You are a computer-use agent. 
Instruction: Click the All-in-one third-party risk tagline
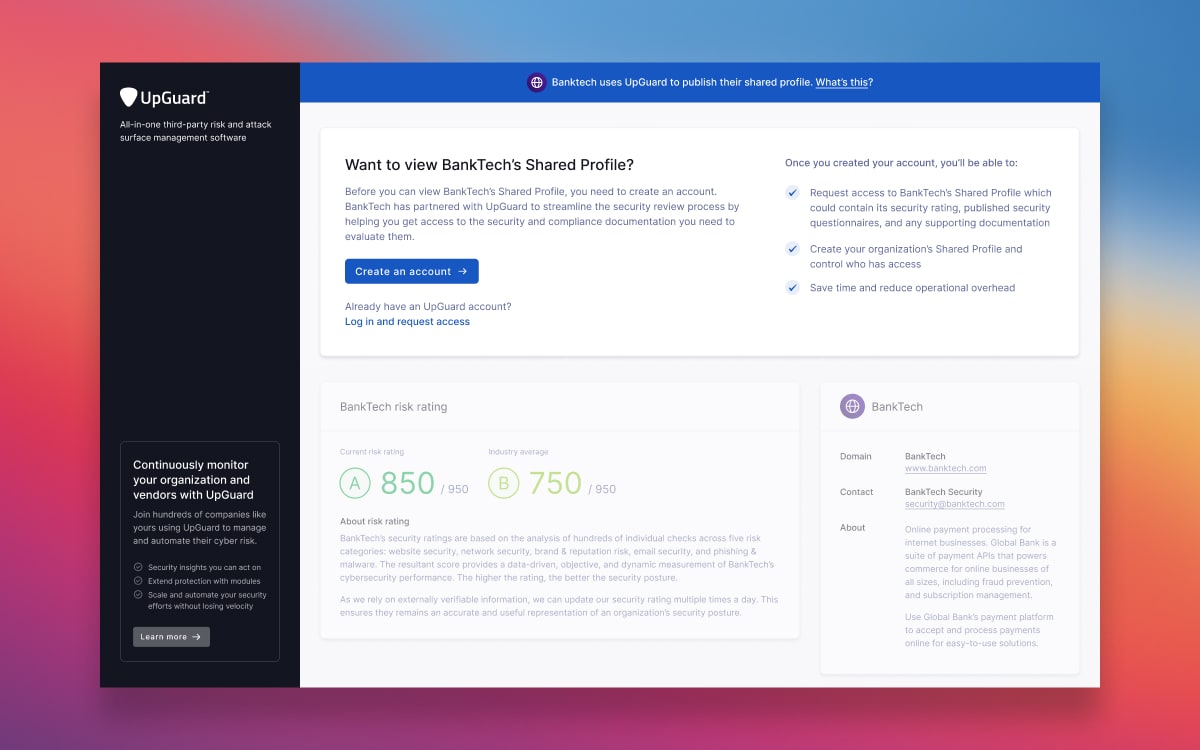(x=196, y=131)
